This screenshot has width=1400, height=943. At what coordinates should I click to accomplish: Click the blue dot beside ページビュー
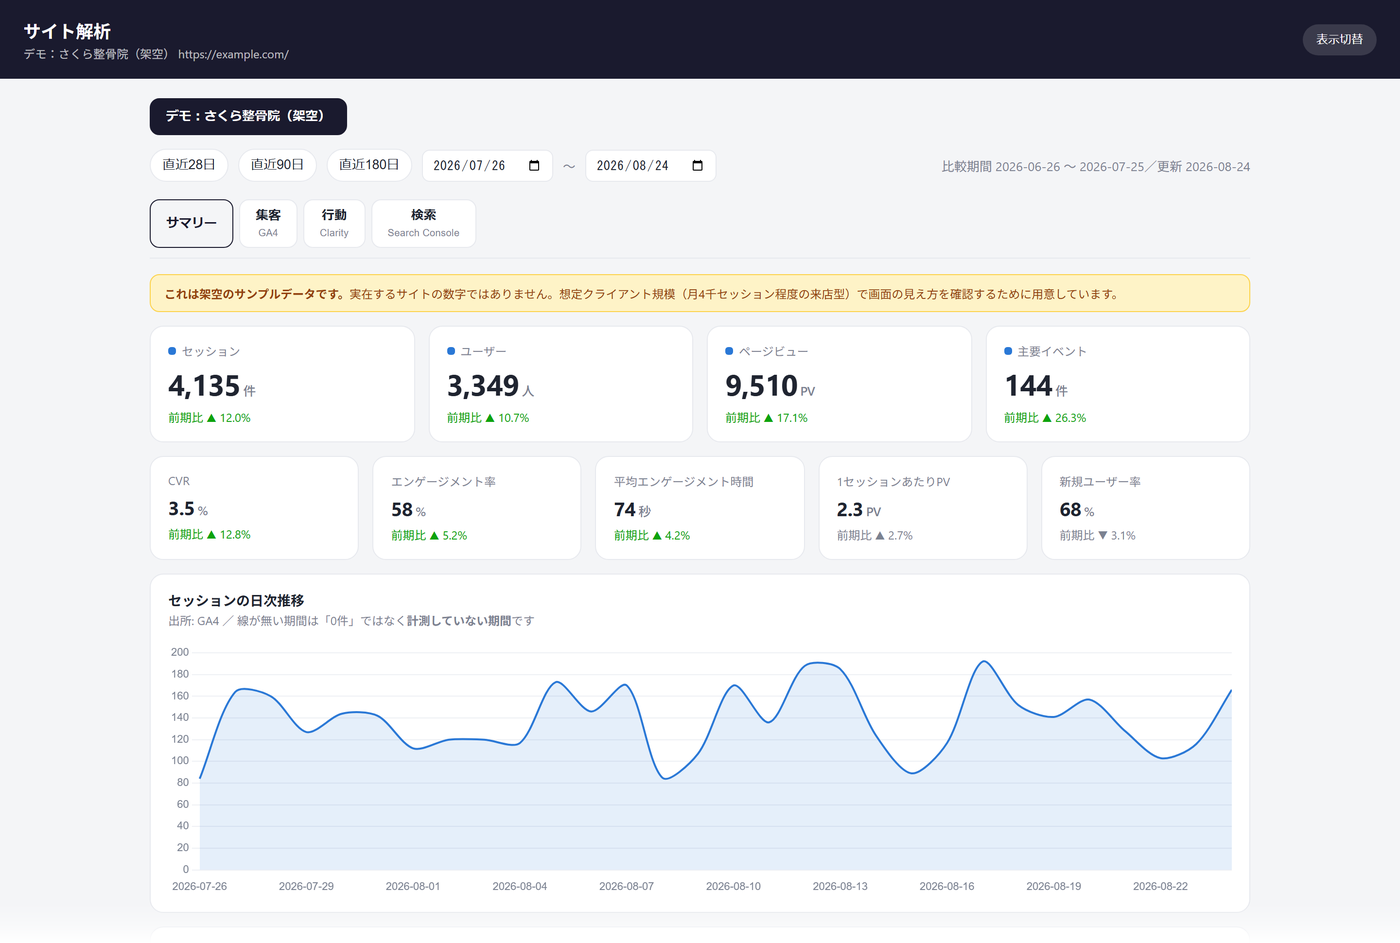pyautogui.click(x=729, y=351)
